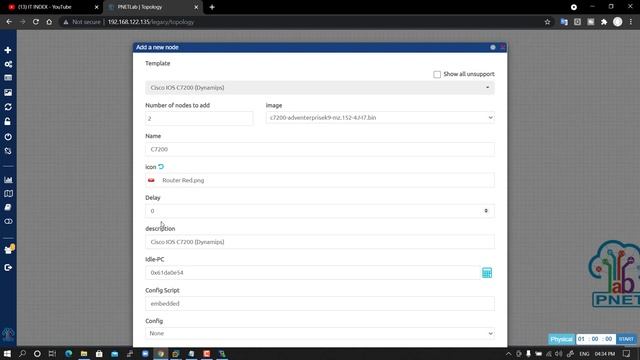Click the Idle-PC calculator icon

[x=487, y=273]
